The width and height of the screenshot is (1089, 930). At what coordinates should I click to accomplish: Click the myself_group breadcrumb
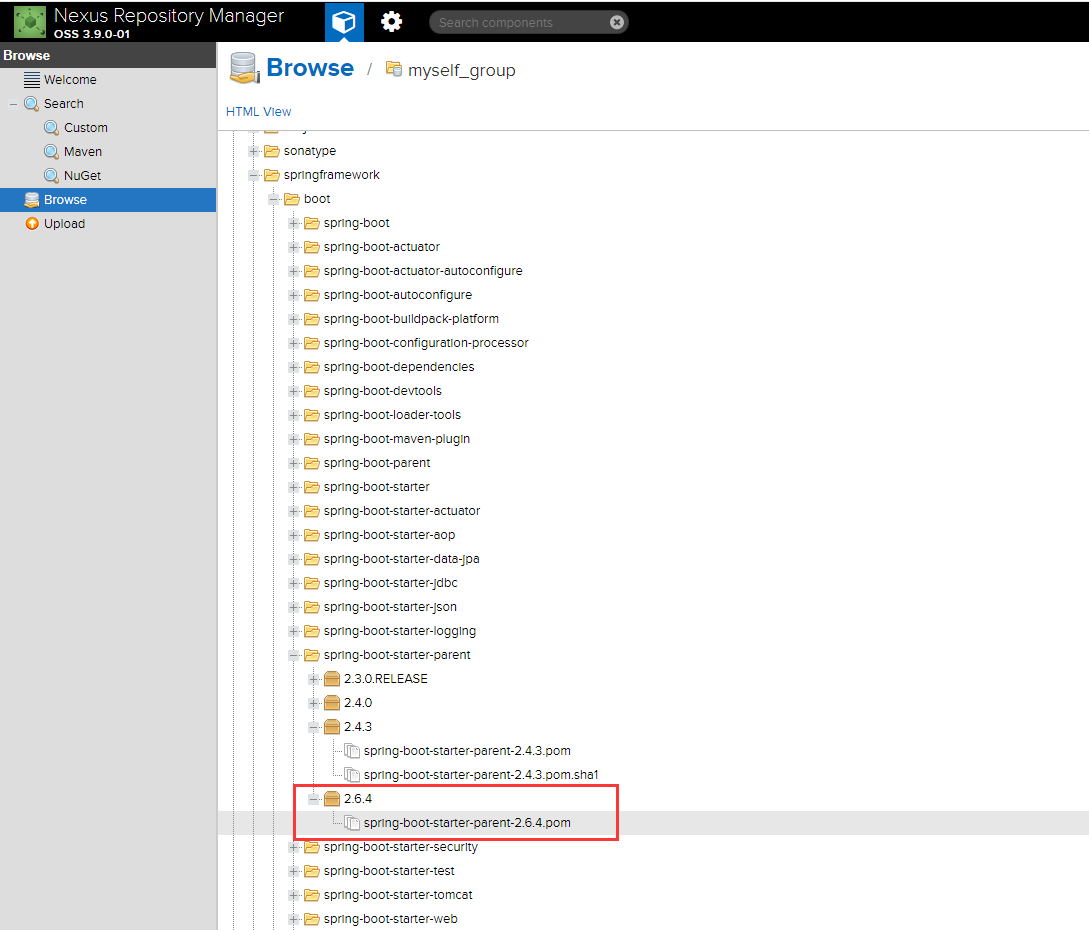(x=461, y=70)
